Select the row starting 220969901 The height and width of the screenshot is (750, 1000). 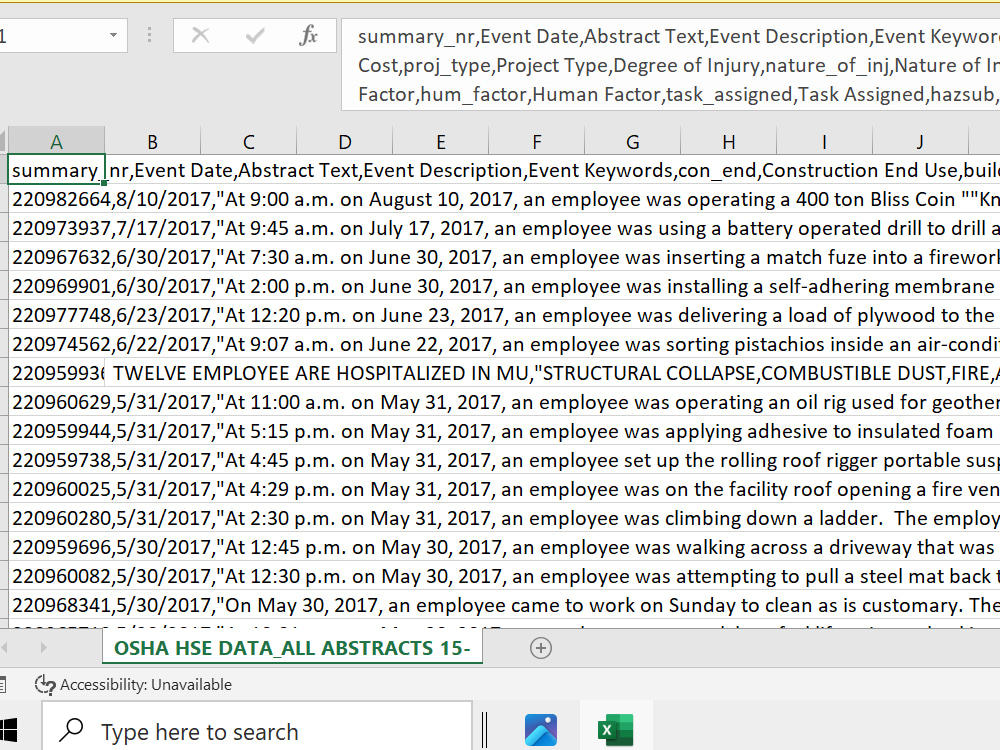[x=504, y=286]
